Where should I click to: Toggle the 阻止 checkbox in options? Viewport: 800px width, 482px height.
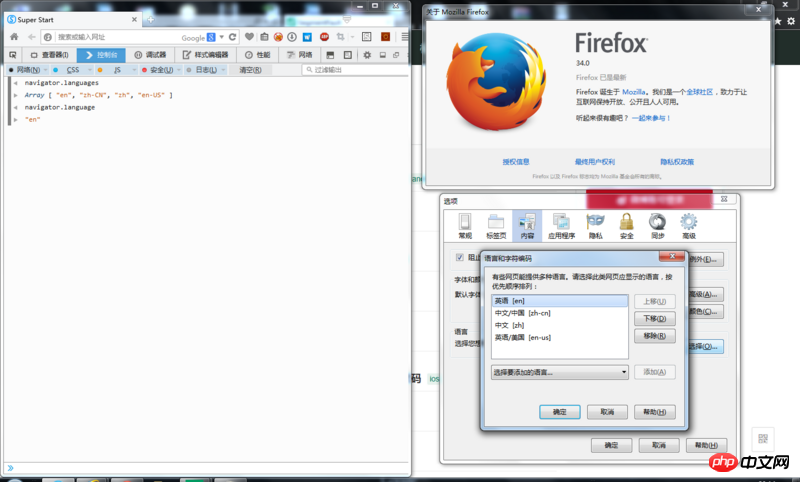(460, 258)
